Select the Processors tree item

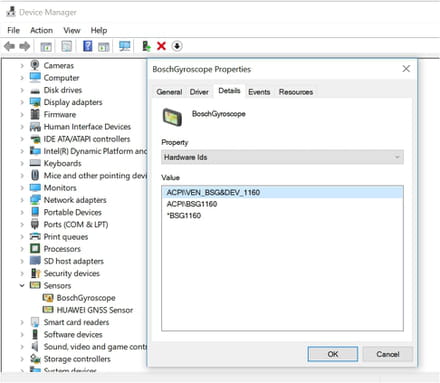(x=62, y=249)
